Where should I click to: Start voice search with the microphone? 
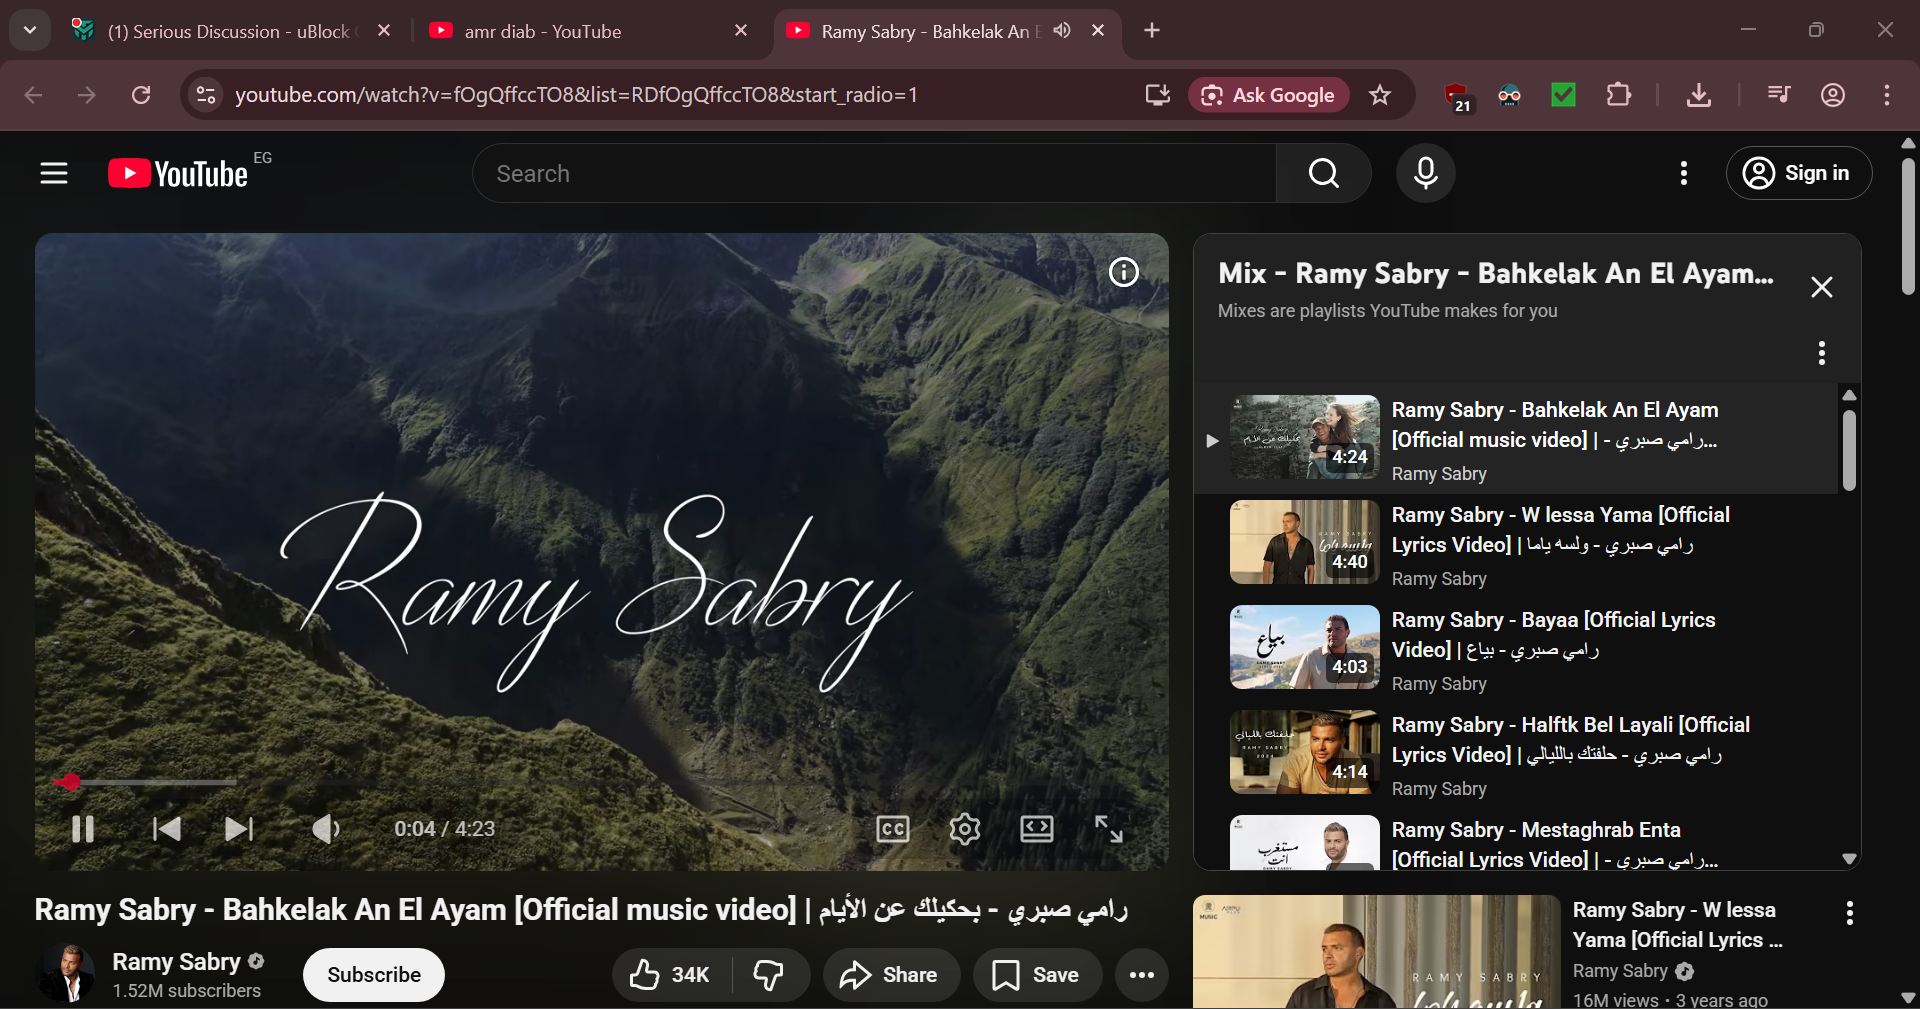pyautogui.click(x=1426, y=174)
